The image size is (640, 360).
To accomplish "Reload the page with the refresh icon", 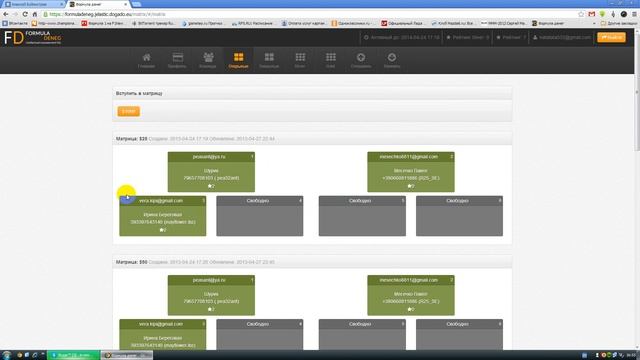I will 25,14.
